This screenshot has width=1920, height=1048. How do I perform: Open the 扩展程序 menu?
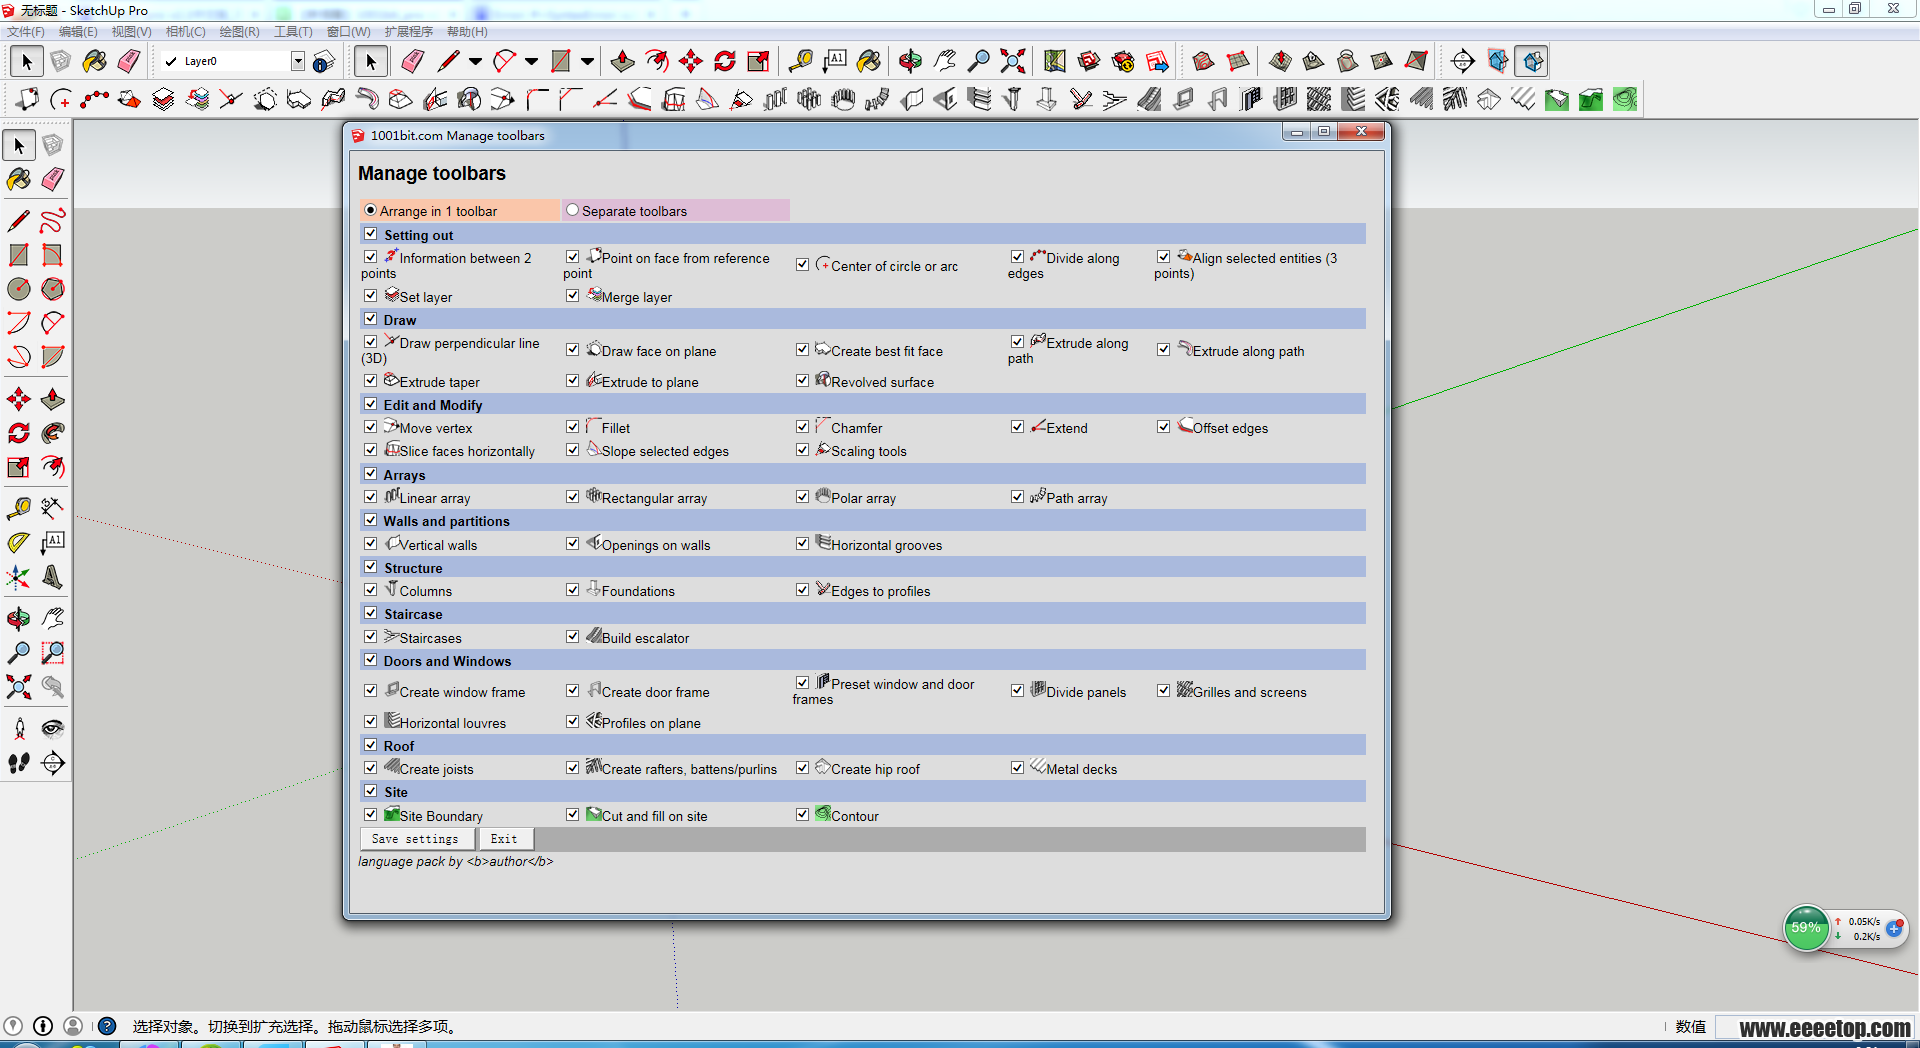(408, 32)
